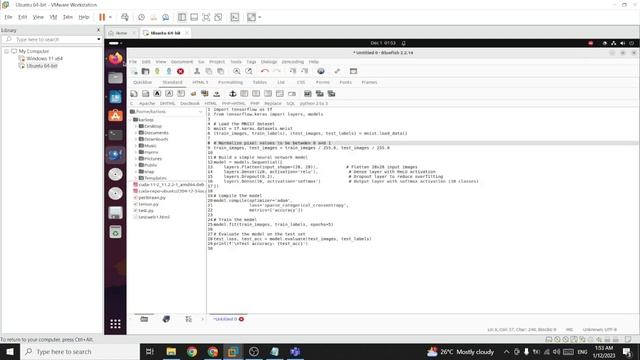Click the Bluefish save as icon
The width and height of the screenshot is (640, 360).
(x=169, y=71)
